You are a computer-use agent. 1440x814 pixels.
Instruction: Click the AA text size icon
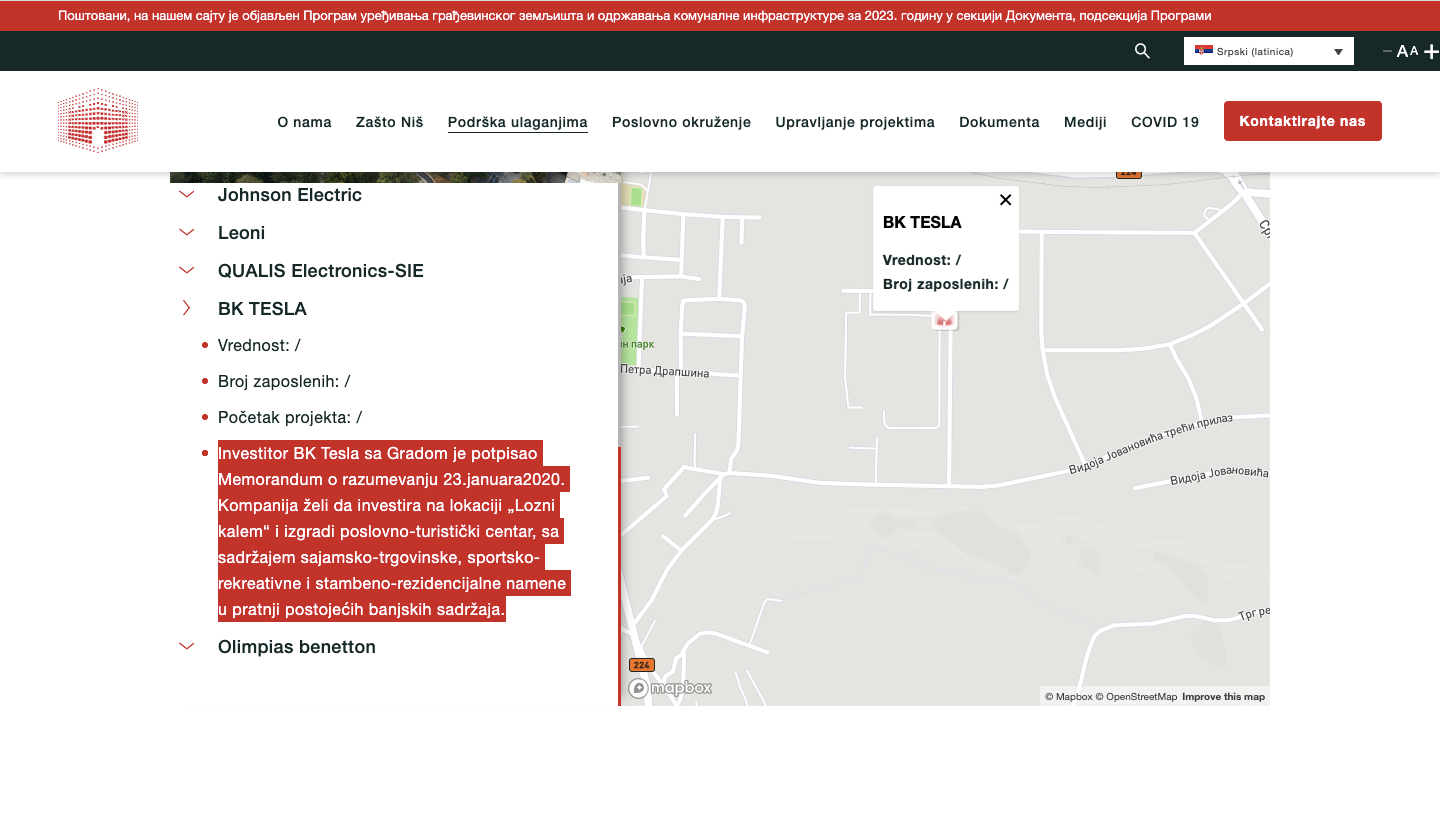tap(1408, 50)
